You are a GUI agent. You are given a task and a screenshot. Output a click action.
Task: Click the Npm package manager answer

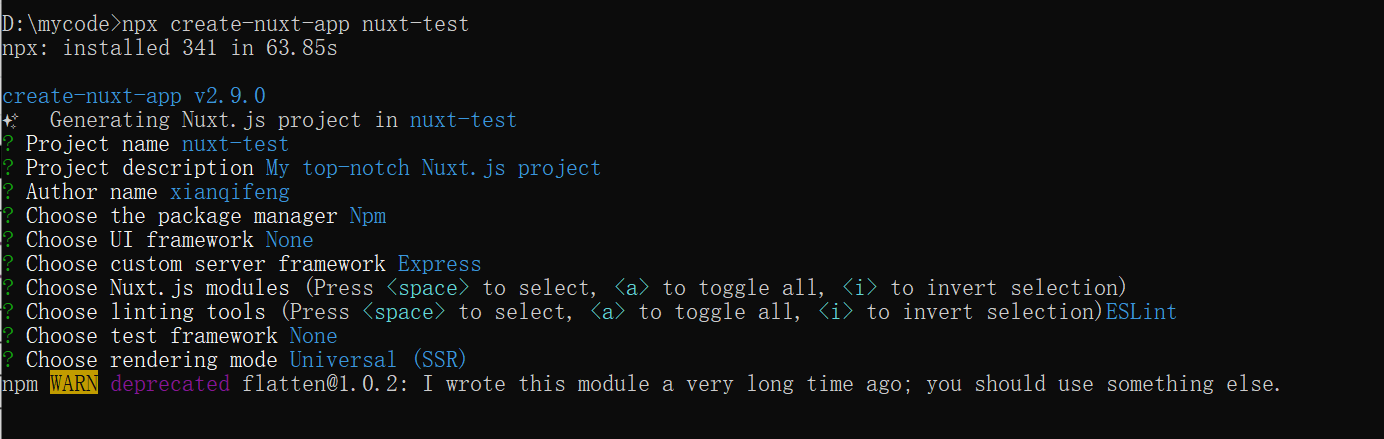[x=367, y=216]
